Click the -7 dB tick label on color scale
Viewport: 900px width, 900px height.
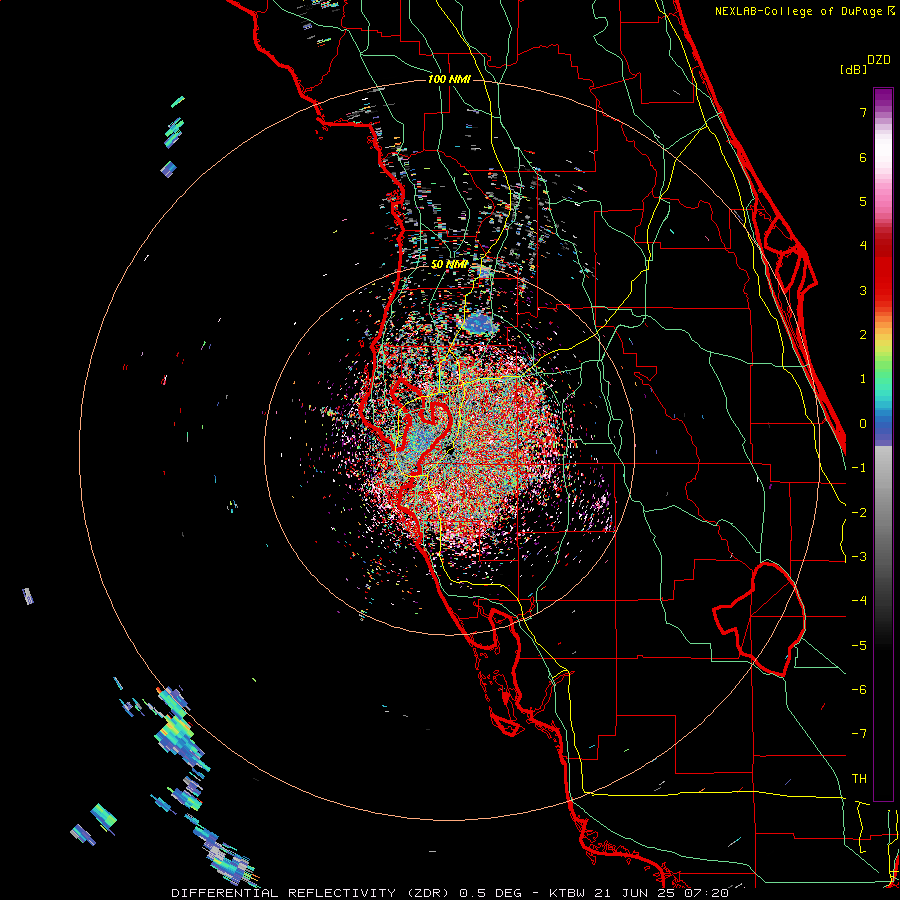859,734
